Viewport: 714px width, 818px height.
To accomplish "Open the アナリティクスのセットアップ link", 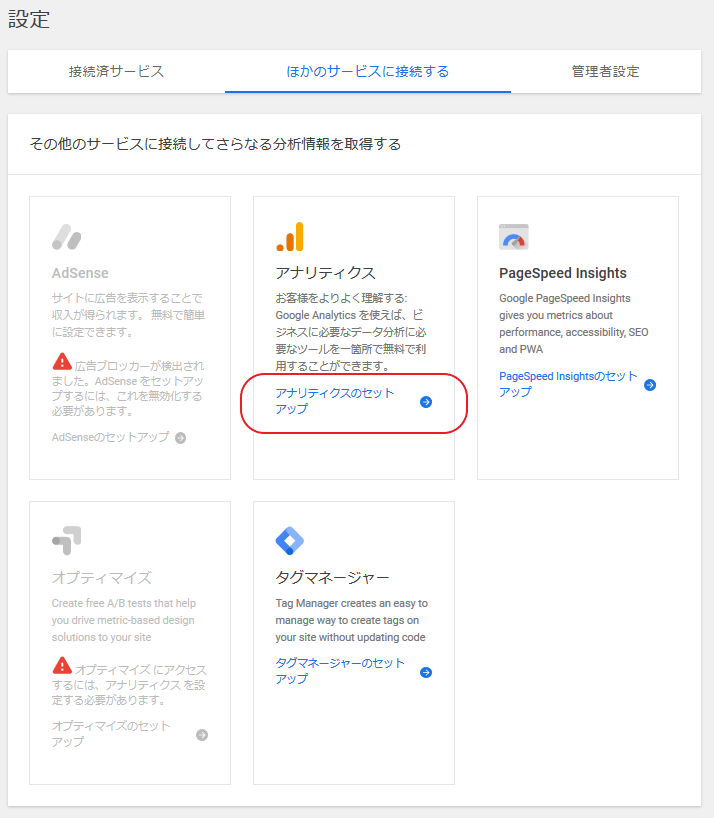I will [x=334, y=401].
